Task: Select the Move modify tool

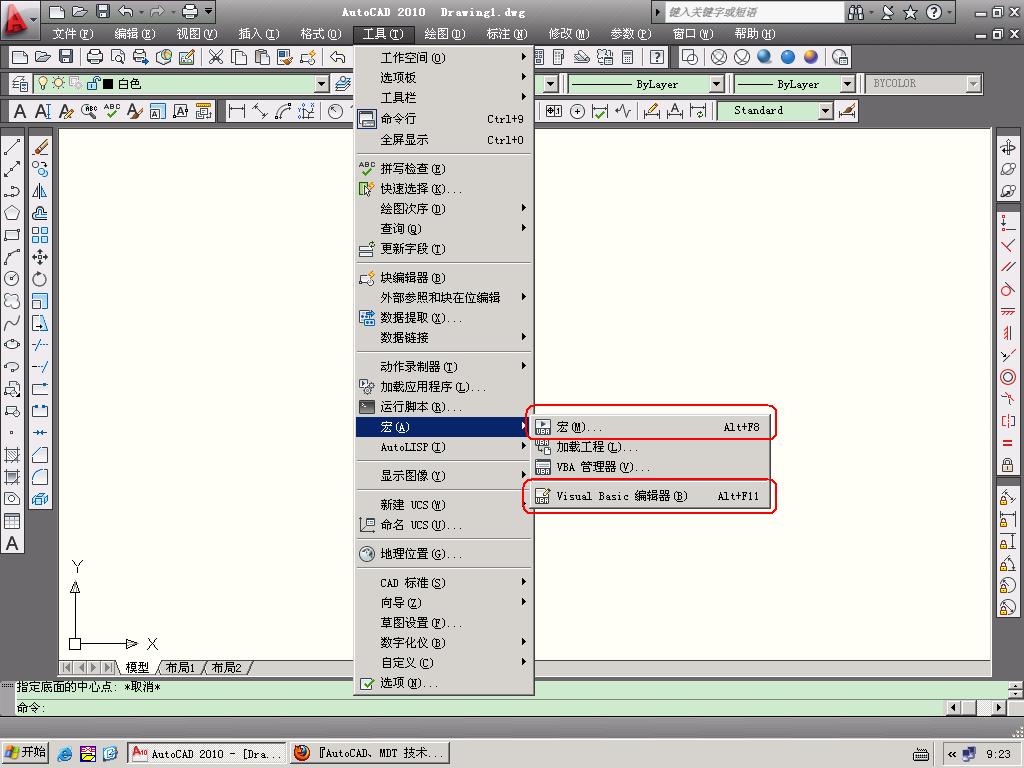Action: [x=40, y=257]
